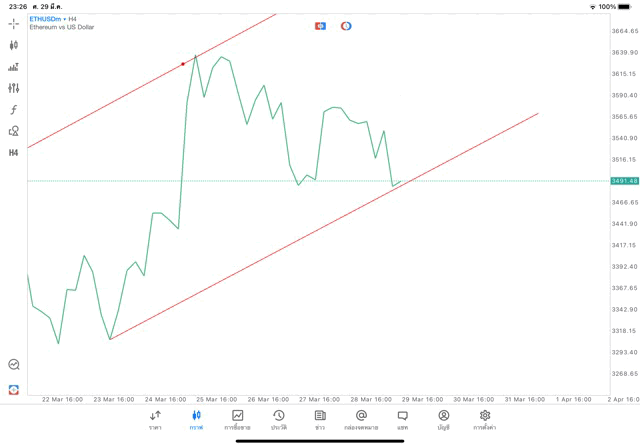Open the ประวัติ (History) tab
The height and width of the screenshot is (447, 640).
pyautogui.click(x=279, y=420)
